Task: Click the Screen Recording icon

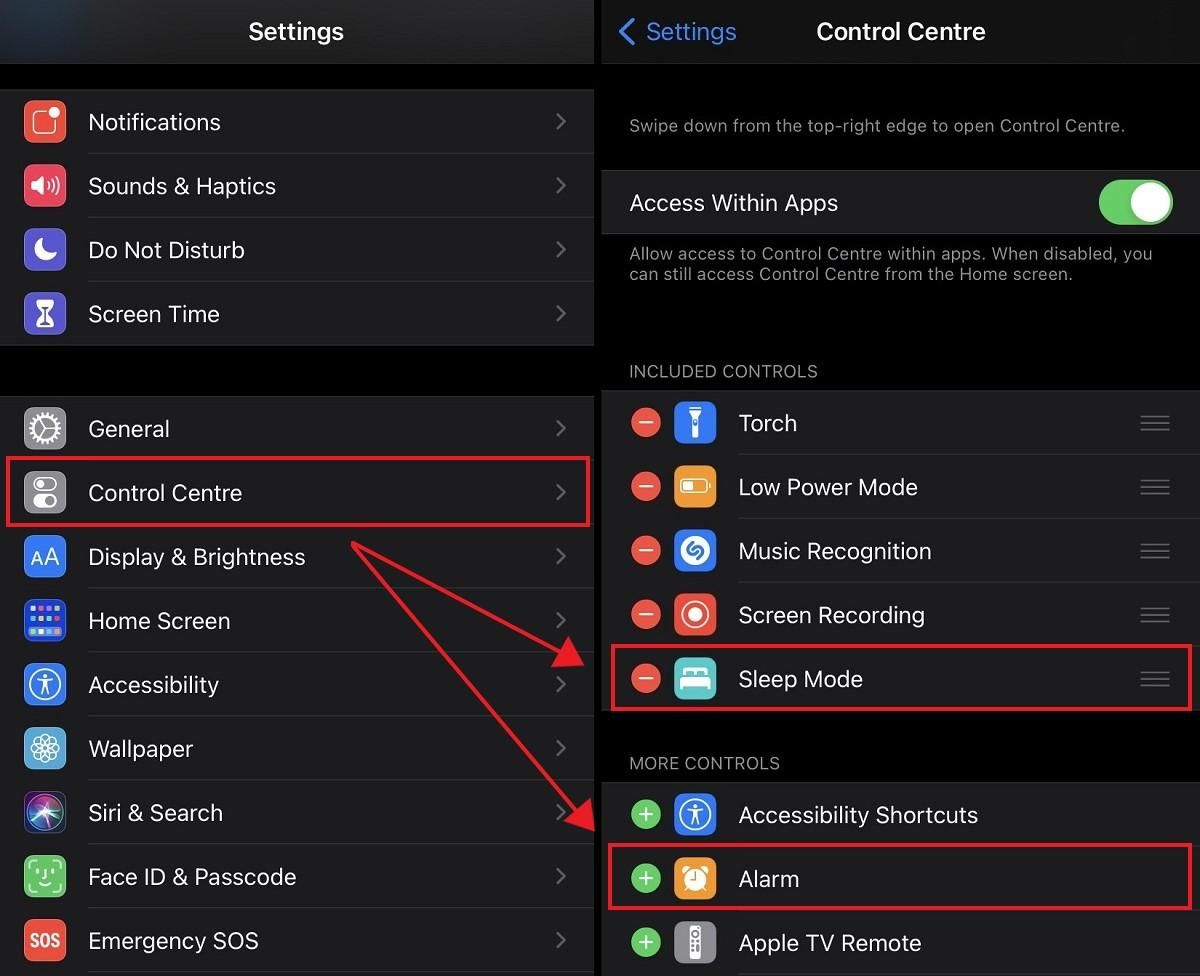Action: pos(695,614)
